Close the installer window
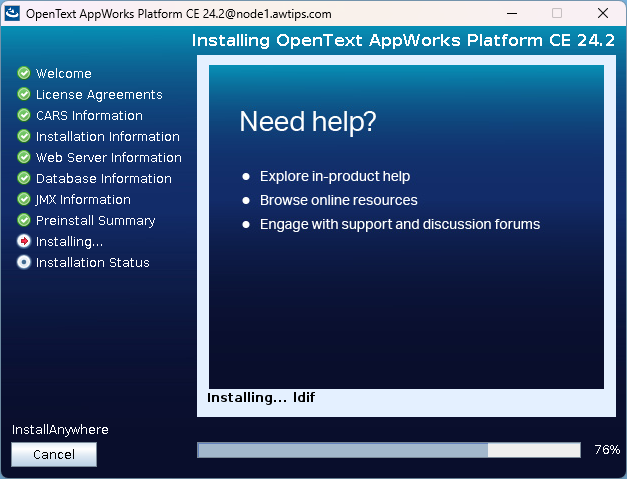Image resolution: width=627 pixels, height=479 pixels. (602, 14)
